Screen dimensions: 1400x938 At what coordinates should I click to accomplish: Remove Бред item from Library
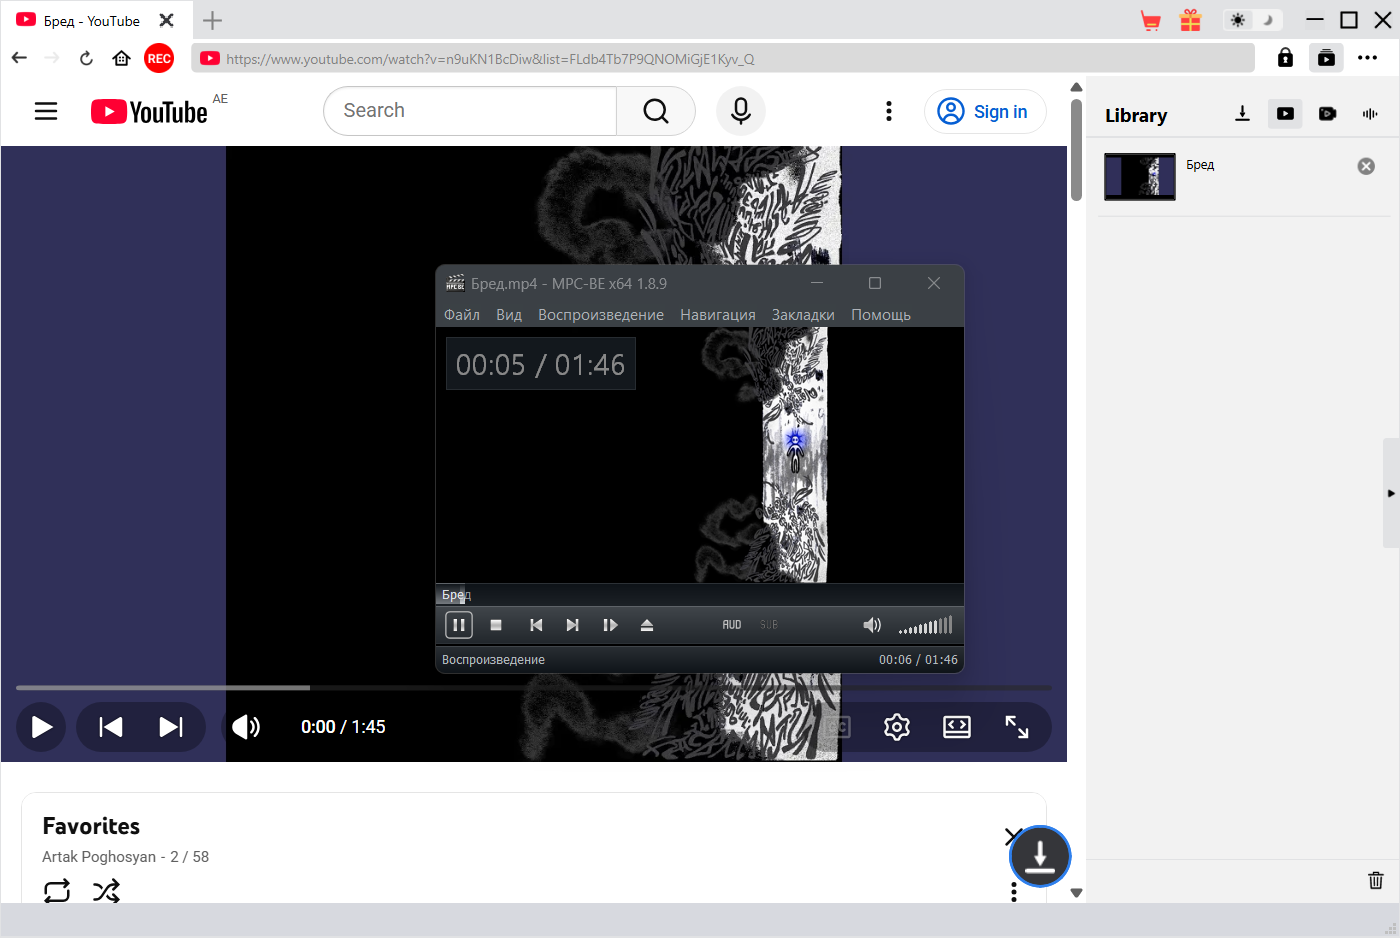click(x=1366, y=166)
